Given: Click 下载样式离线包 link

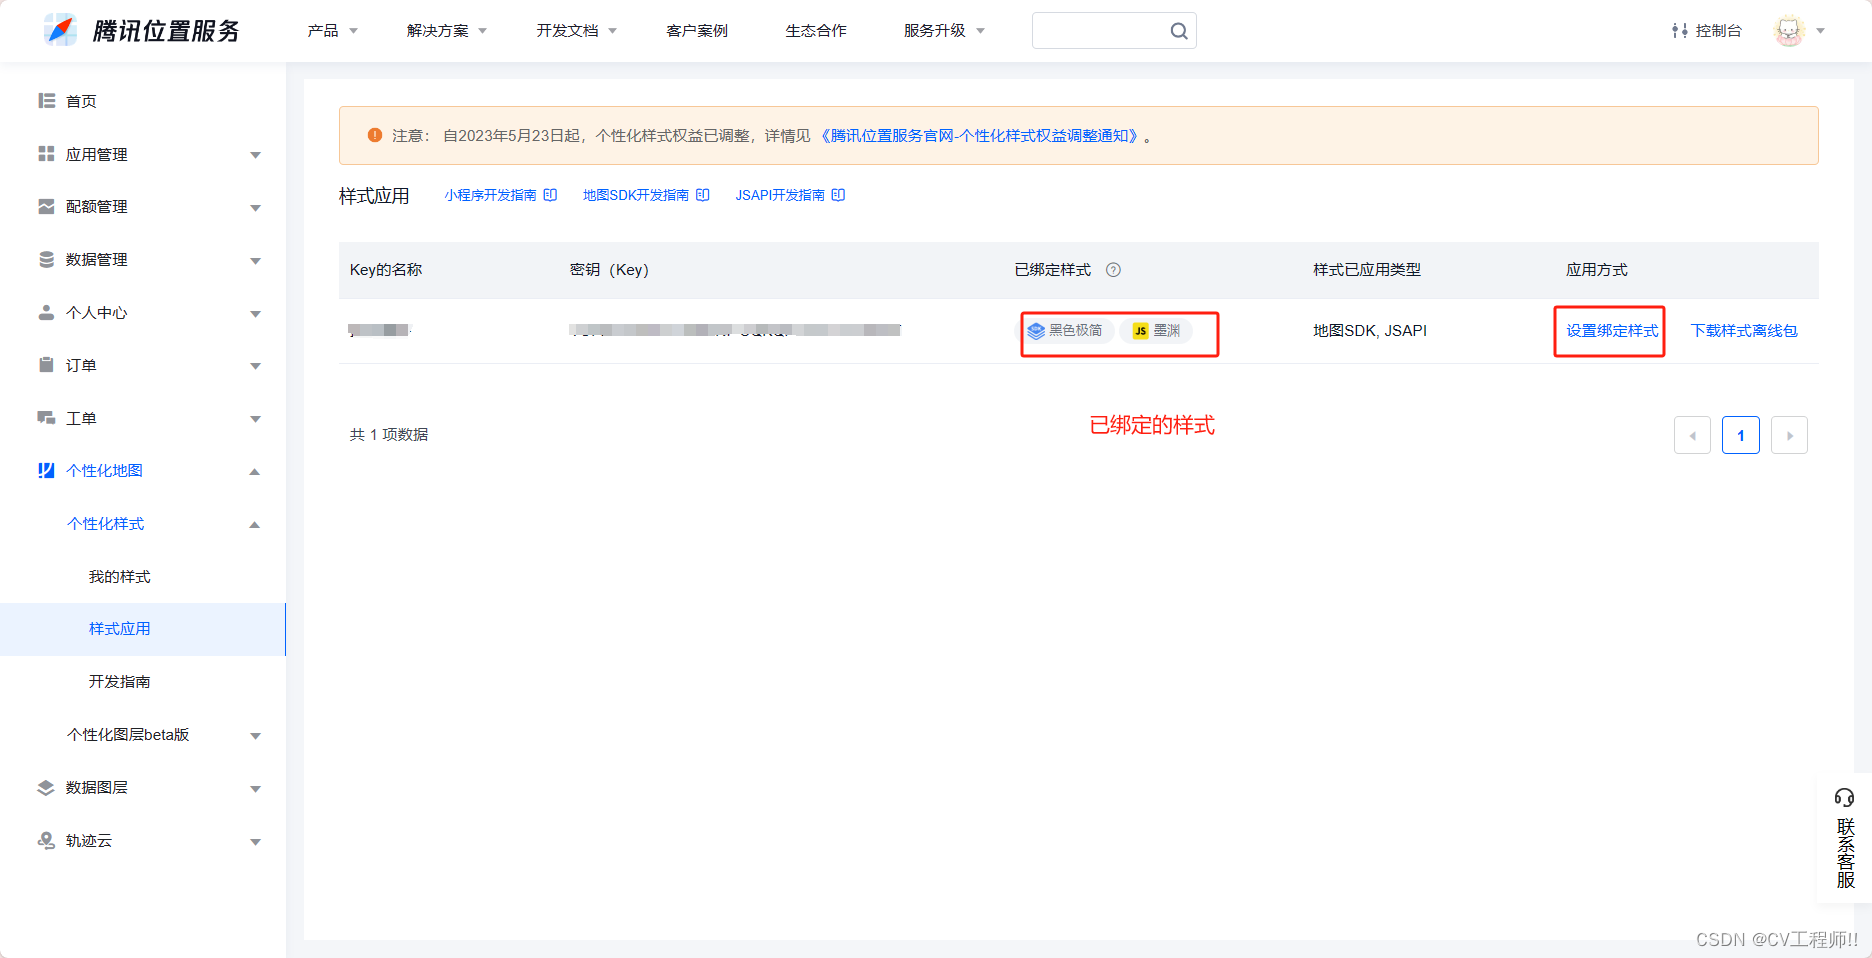Looking at the screenshot, I should 1744,331.
